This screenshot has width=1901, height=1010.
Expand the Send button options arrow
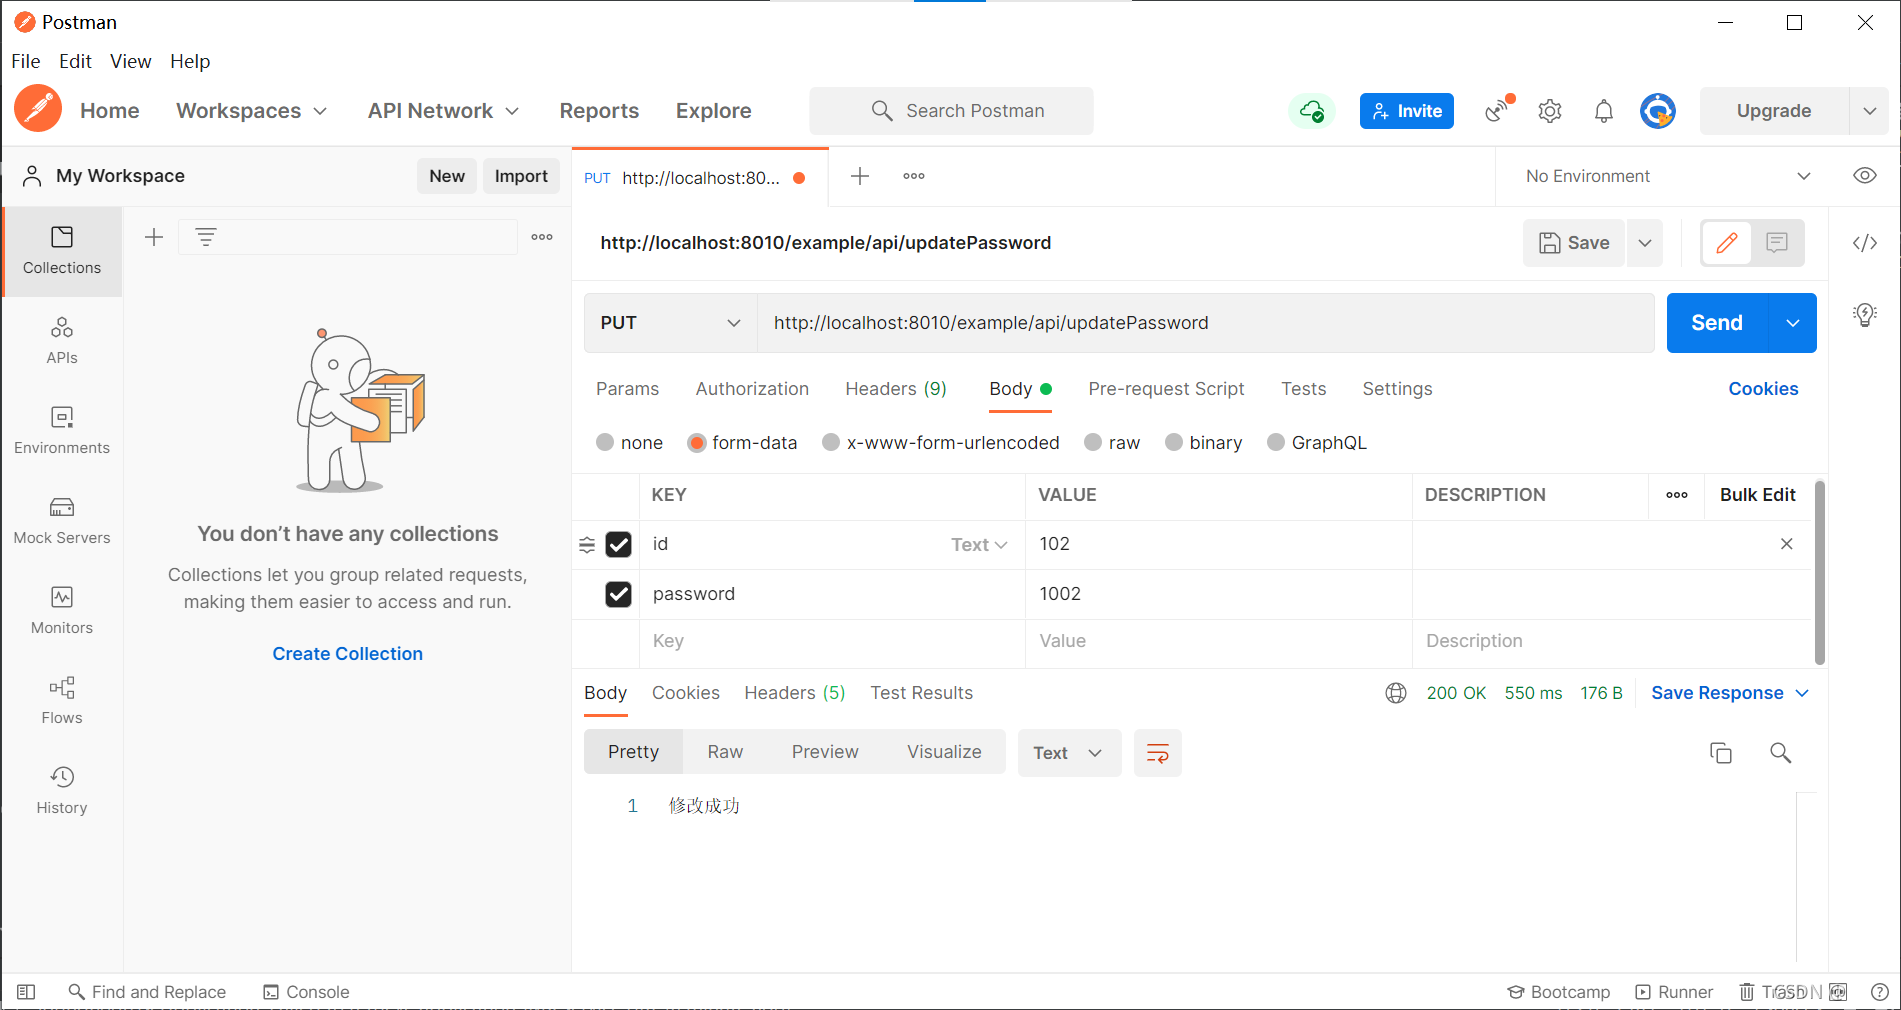tap(1793, 323)
